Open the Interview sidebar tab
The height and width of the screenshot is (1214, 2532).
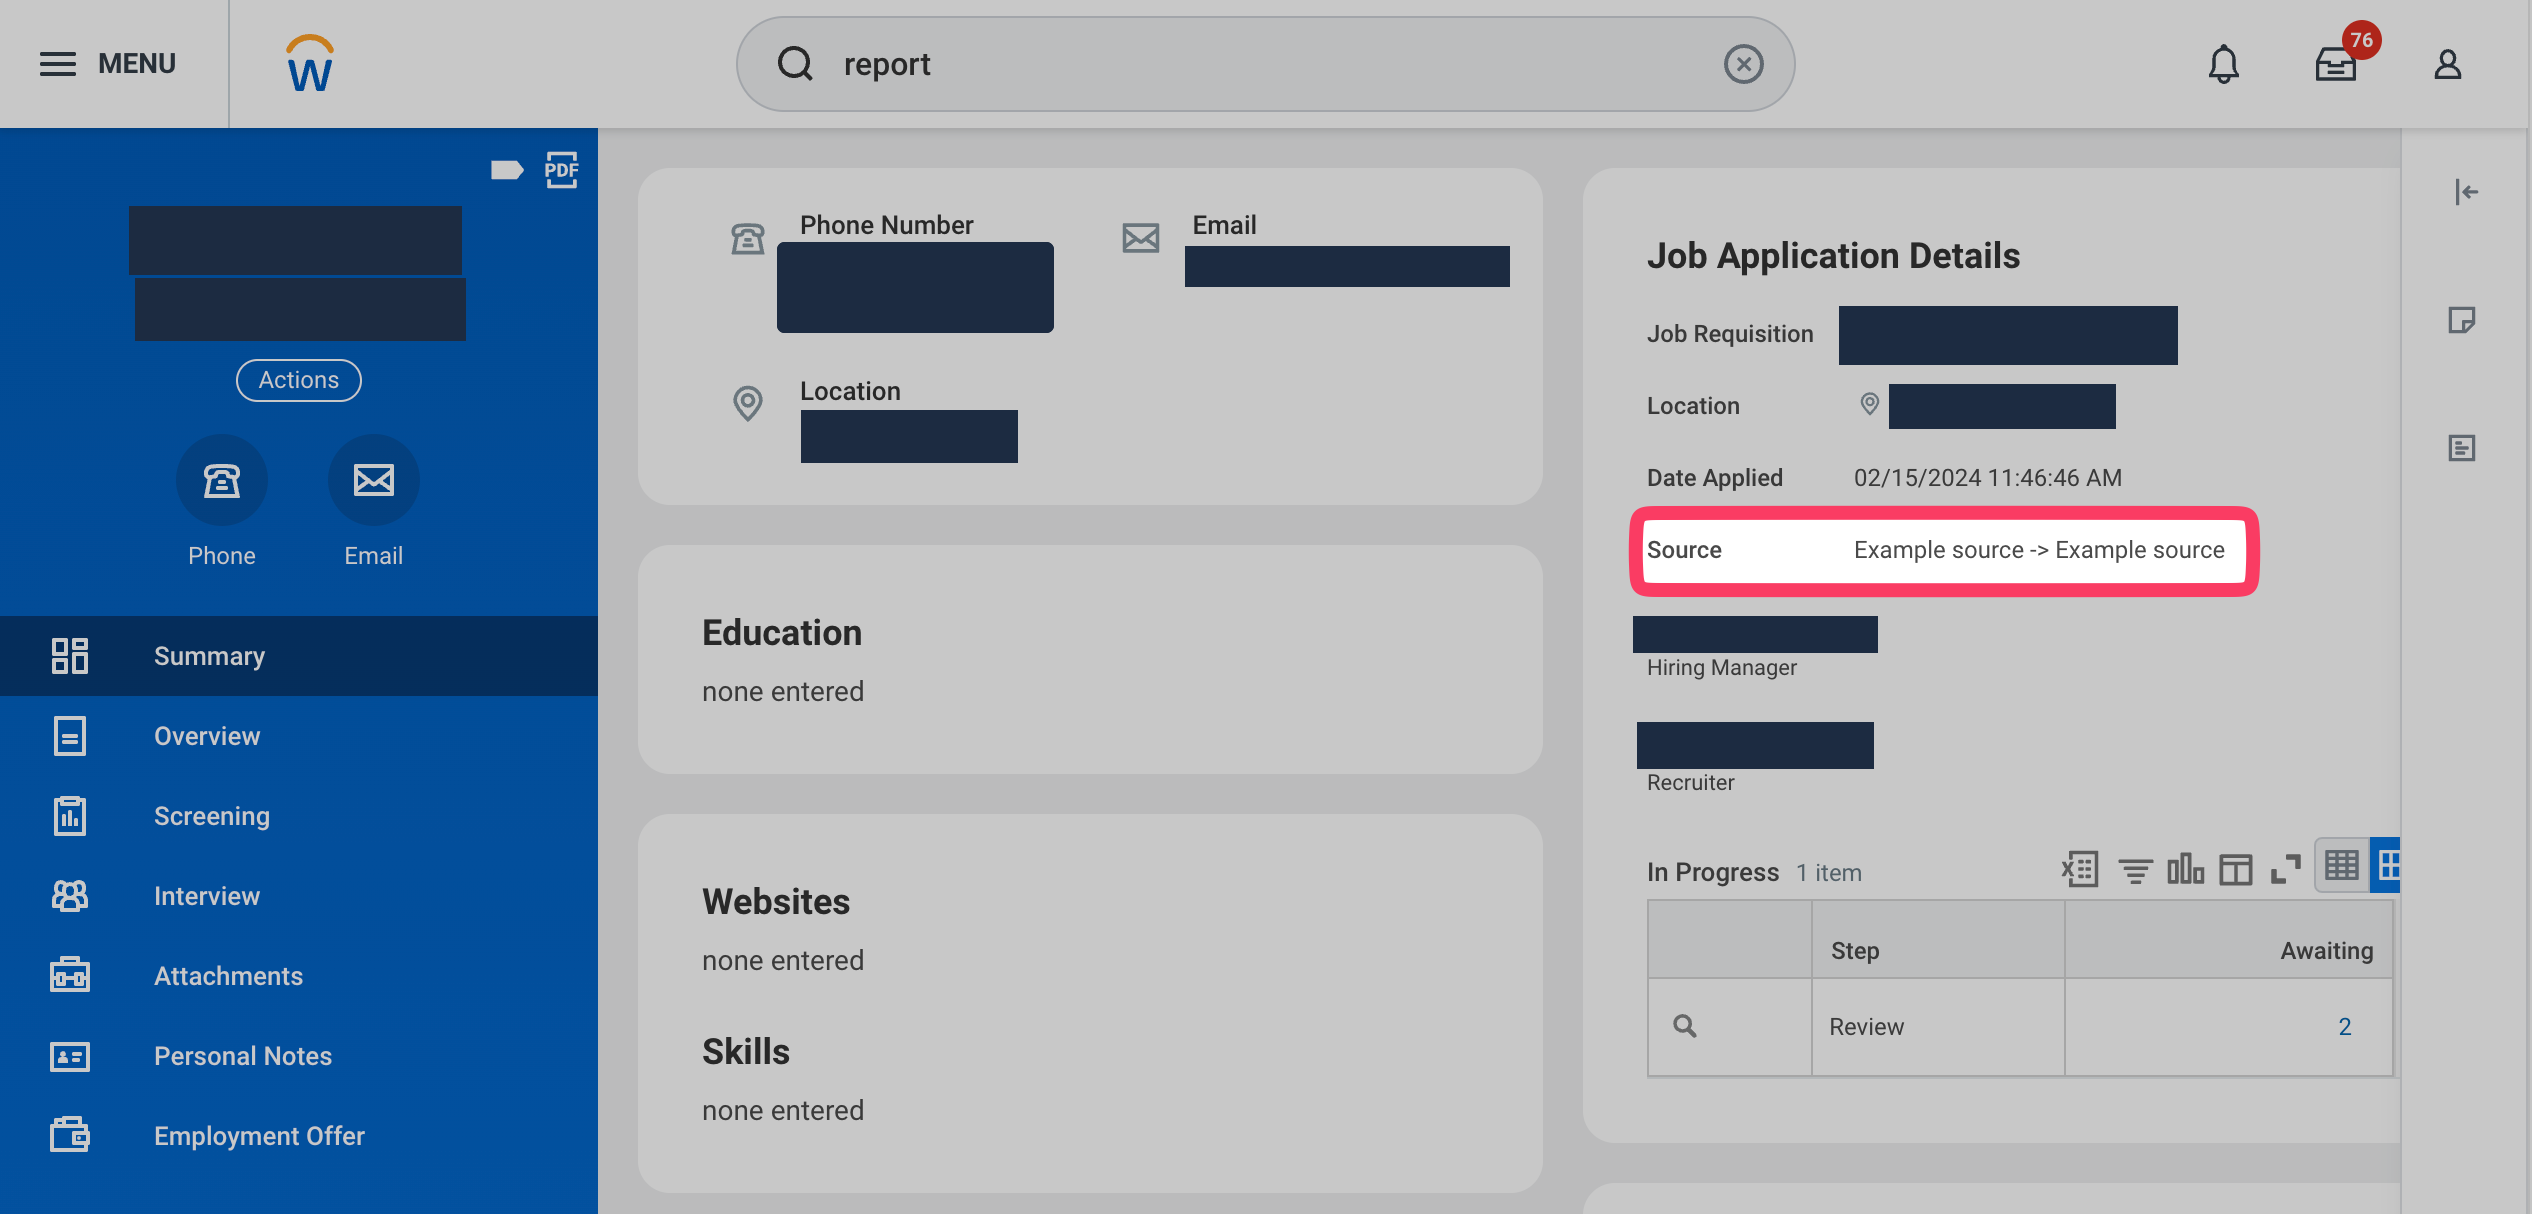pyautogui.click(x=206, y=896)
